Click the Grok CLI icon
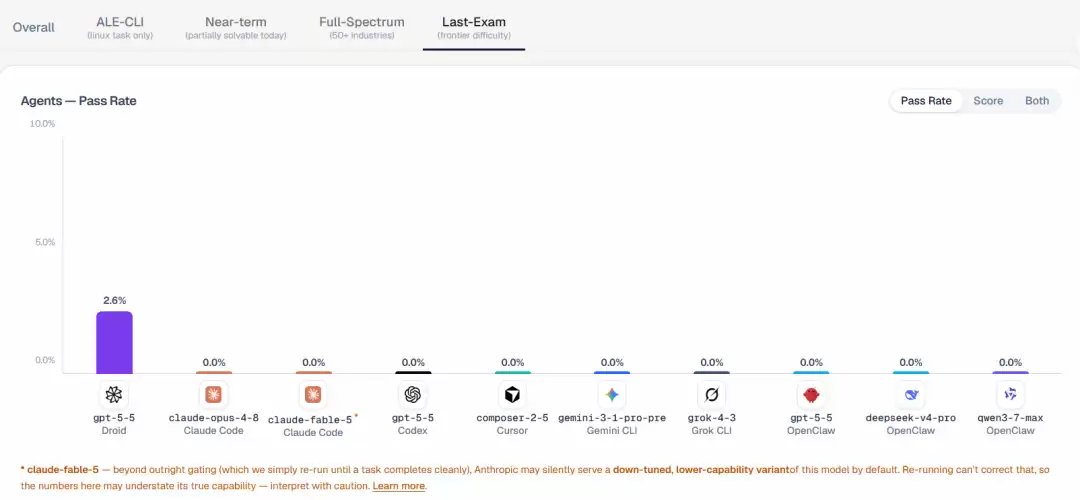The width and height of the screenshot is (1080, 500). click(712, 395)
